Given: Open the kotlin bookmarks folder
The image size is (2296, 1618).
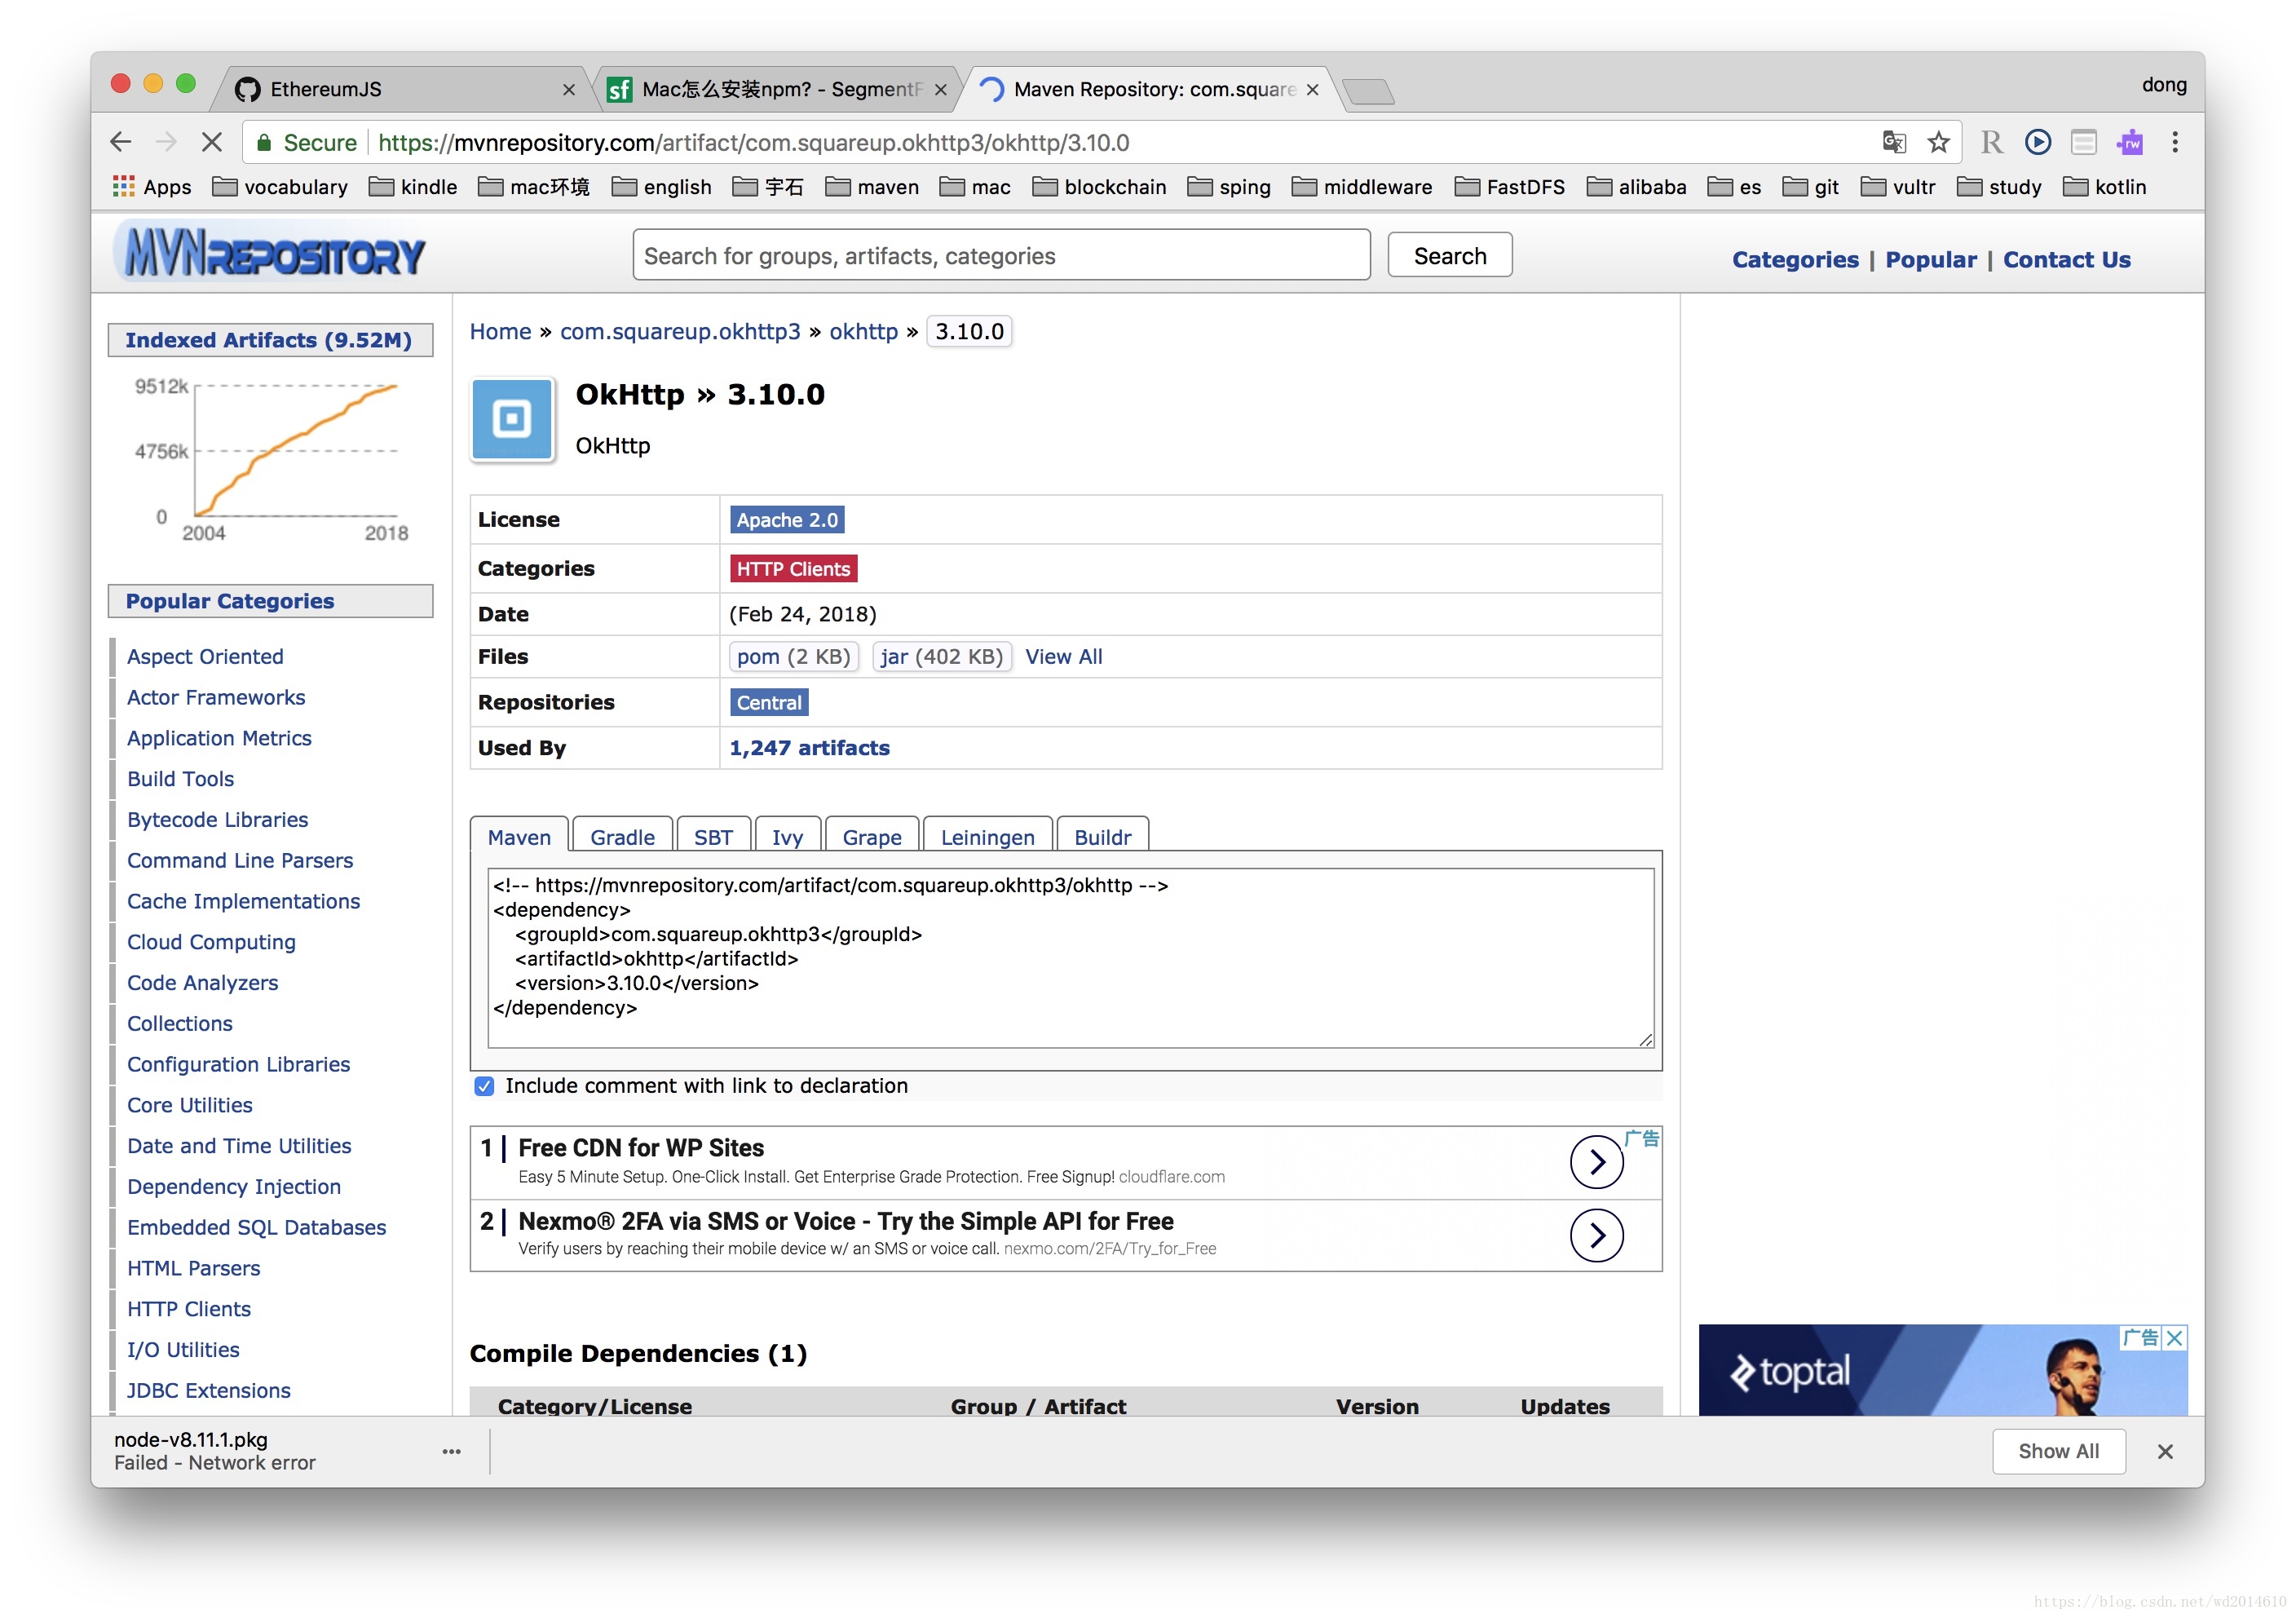Looking at the screenshot, I should point(2104,187).
